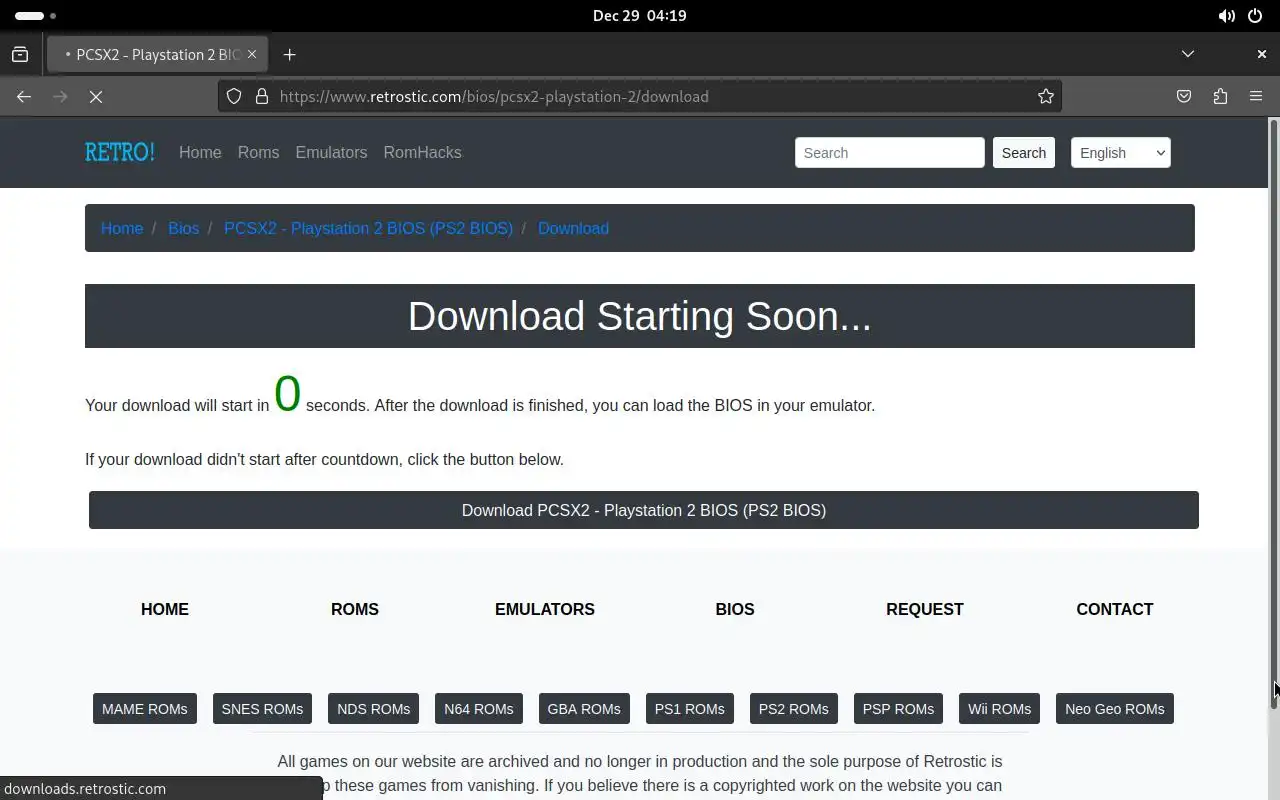
Task: Select the PCSX2 - Playstation 2 tab
Action: click(x=158, y=54)
